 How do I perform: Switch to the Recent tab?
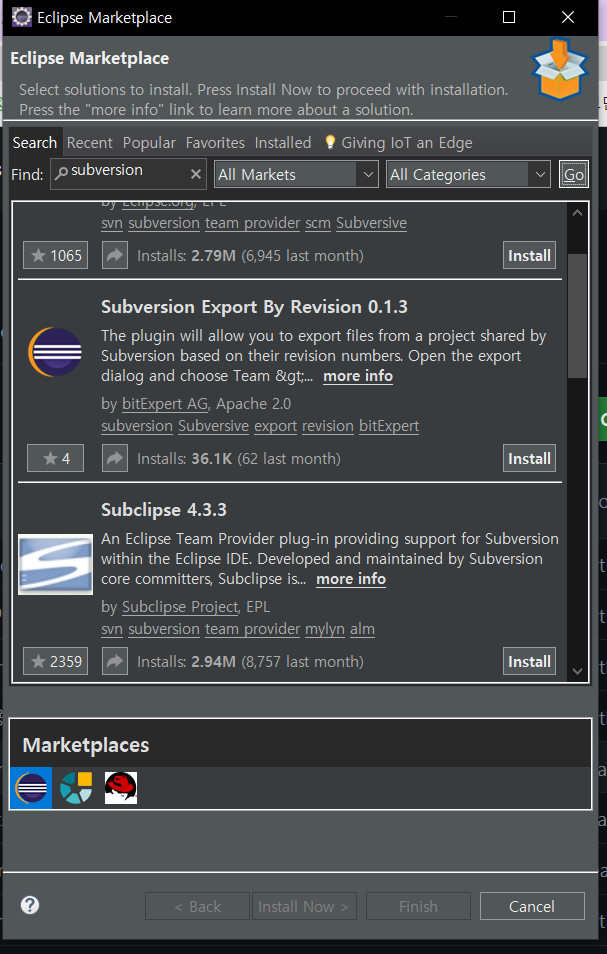pyautogui.click(x=89, y=142)
